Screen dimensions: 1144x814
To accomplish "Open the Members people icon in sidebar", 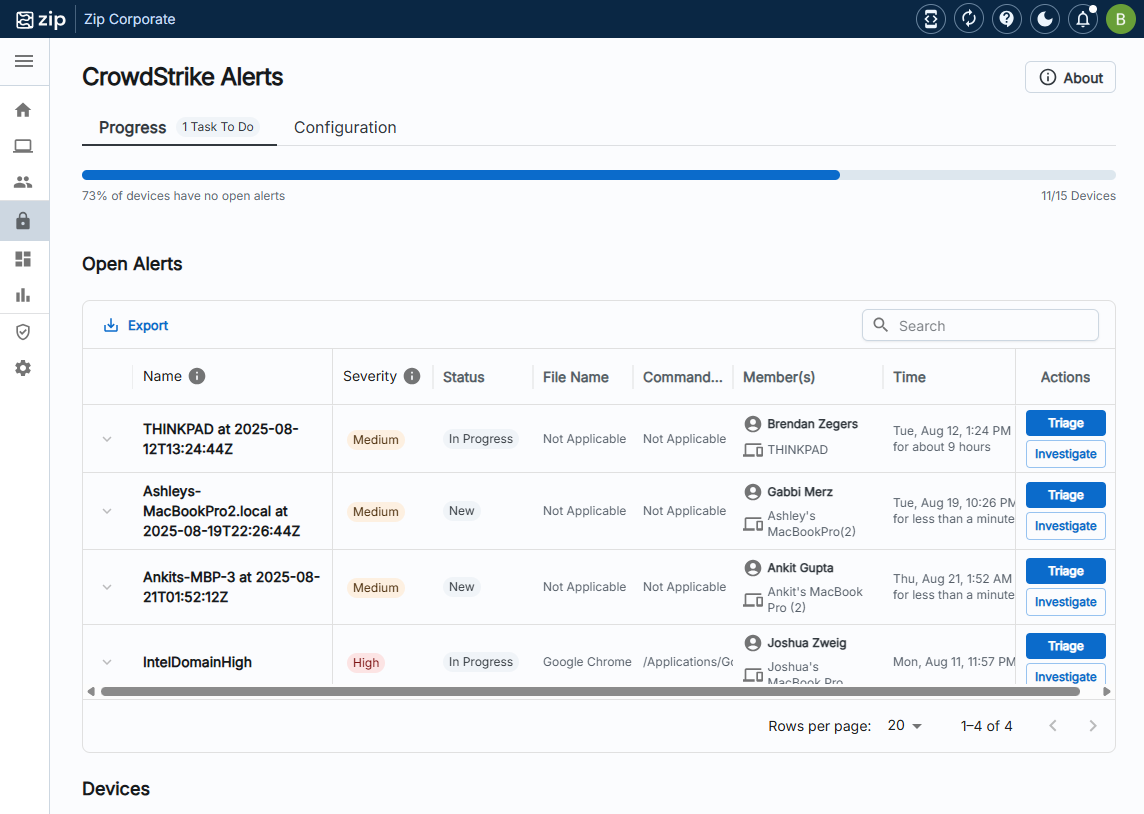I will (23, 183).
